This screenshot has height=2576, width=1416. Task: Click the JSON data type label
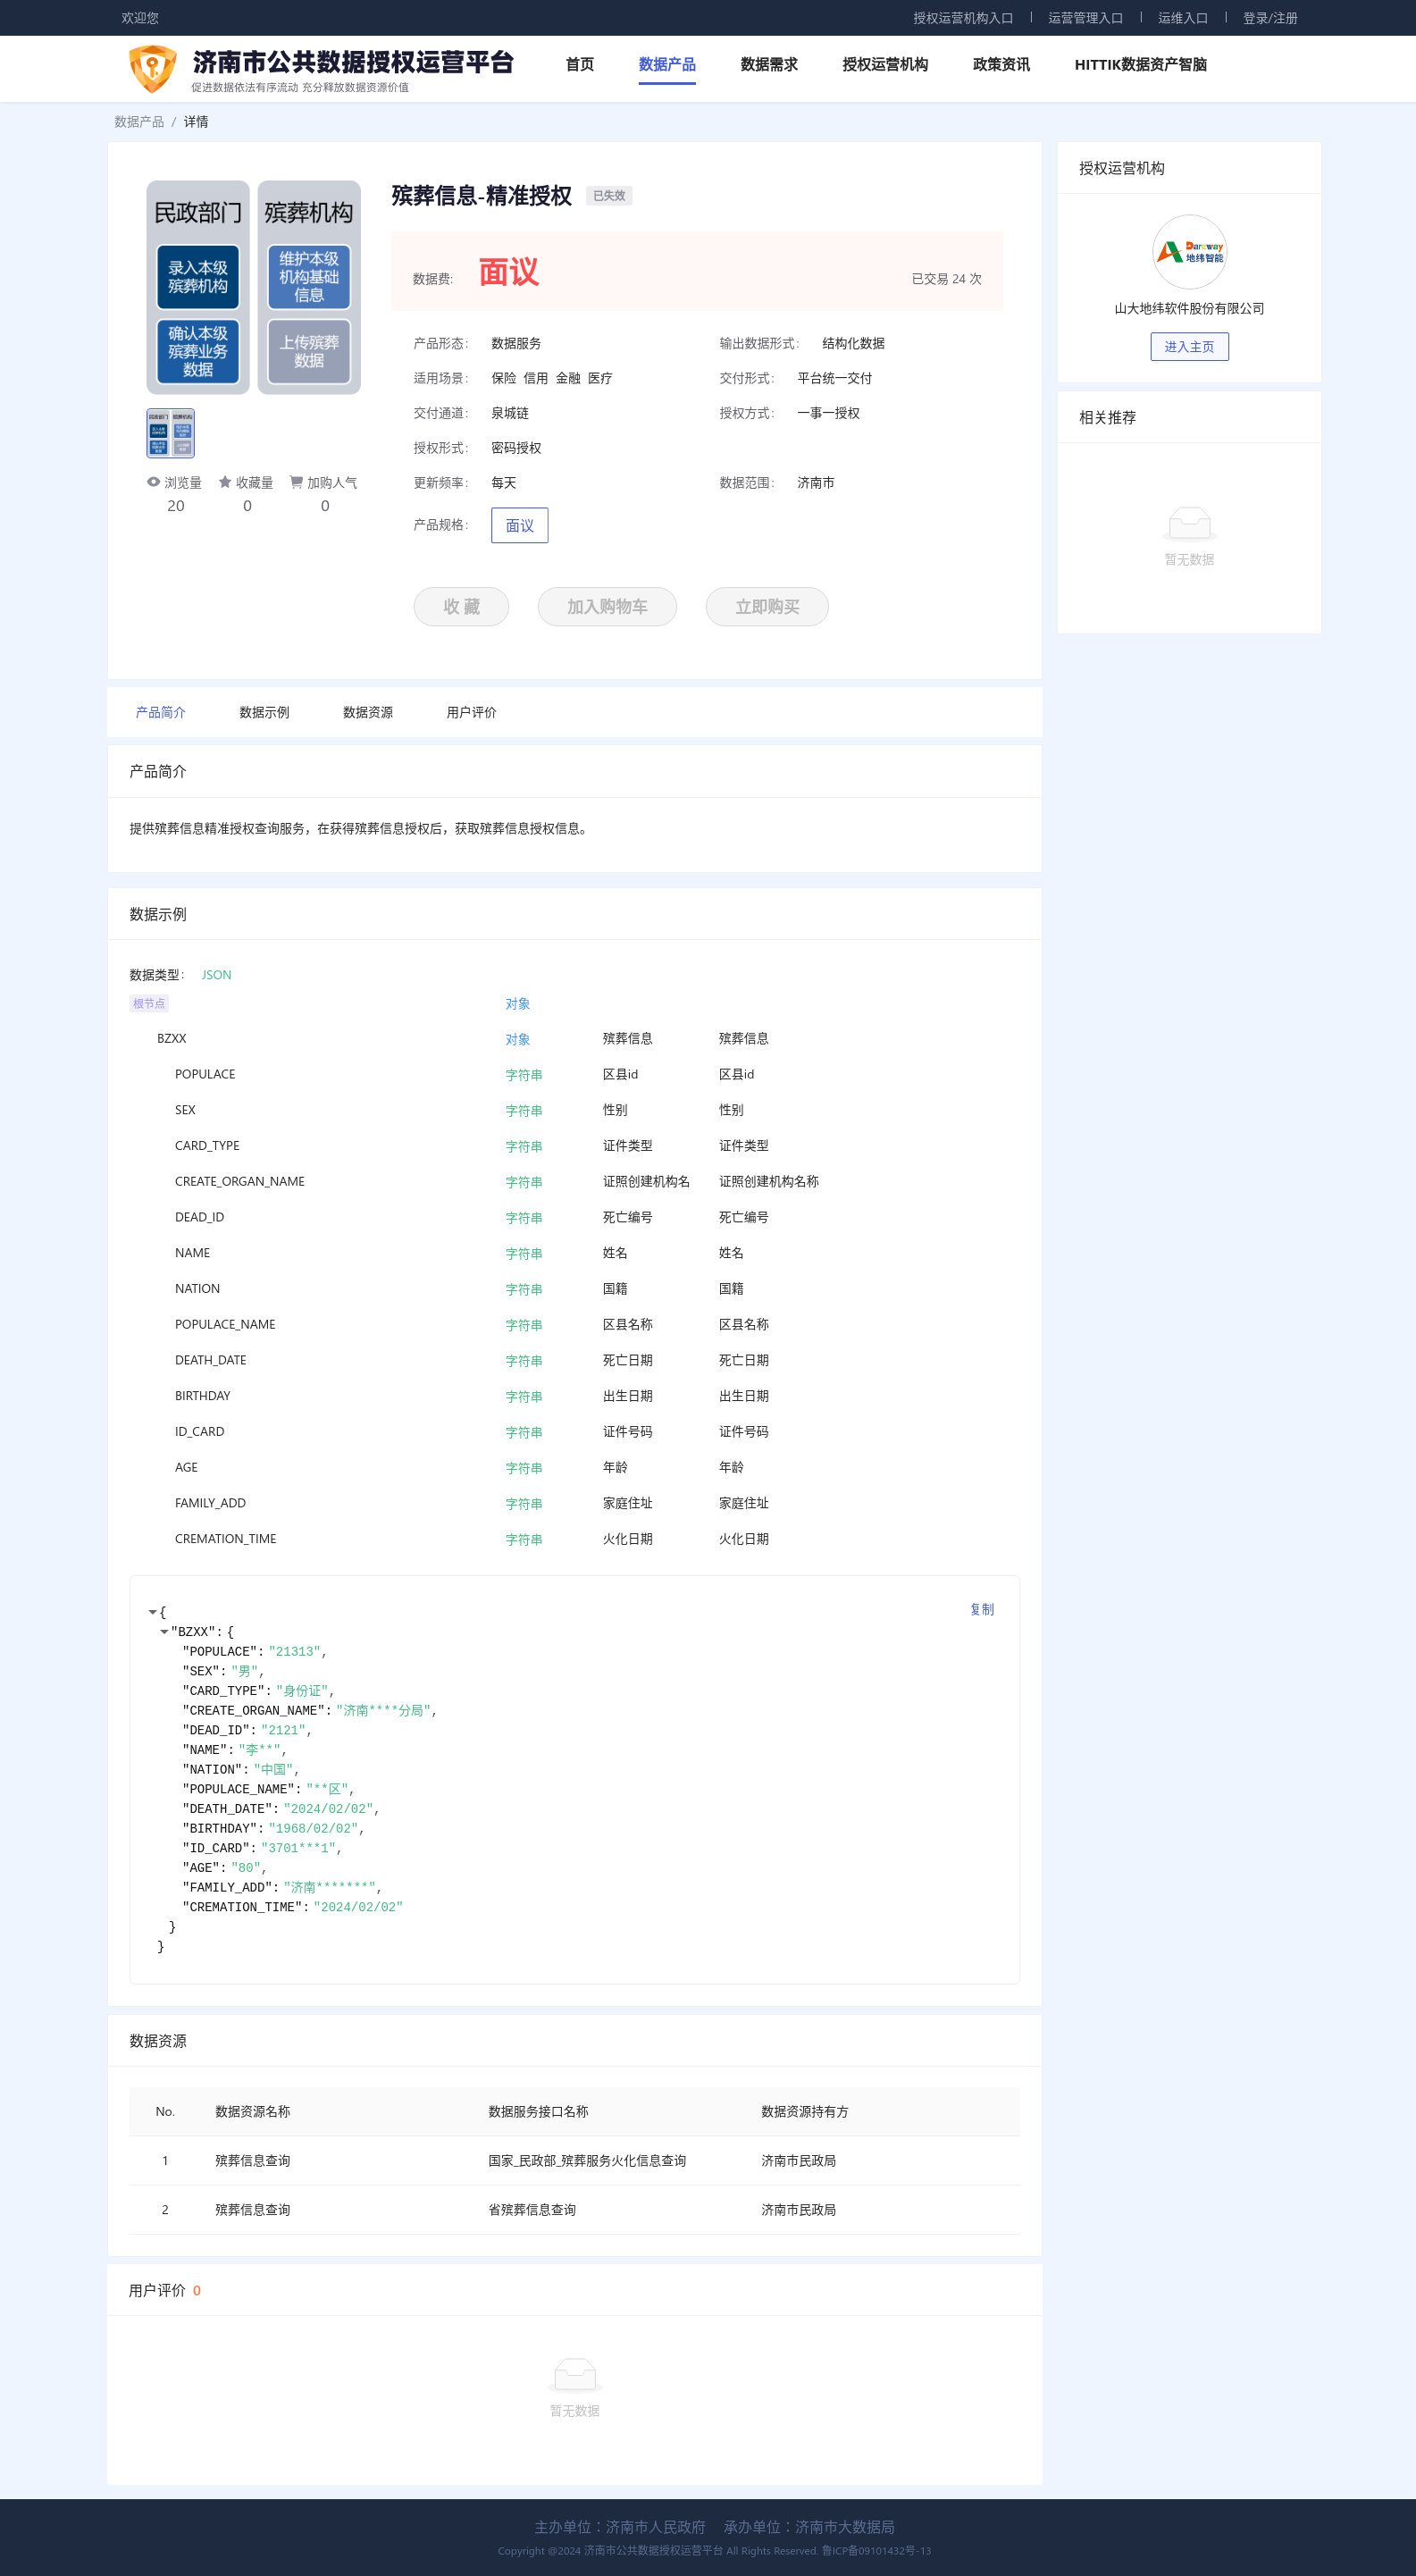[x=216, y=975]
